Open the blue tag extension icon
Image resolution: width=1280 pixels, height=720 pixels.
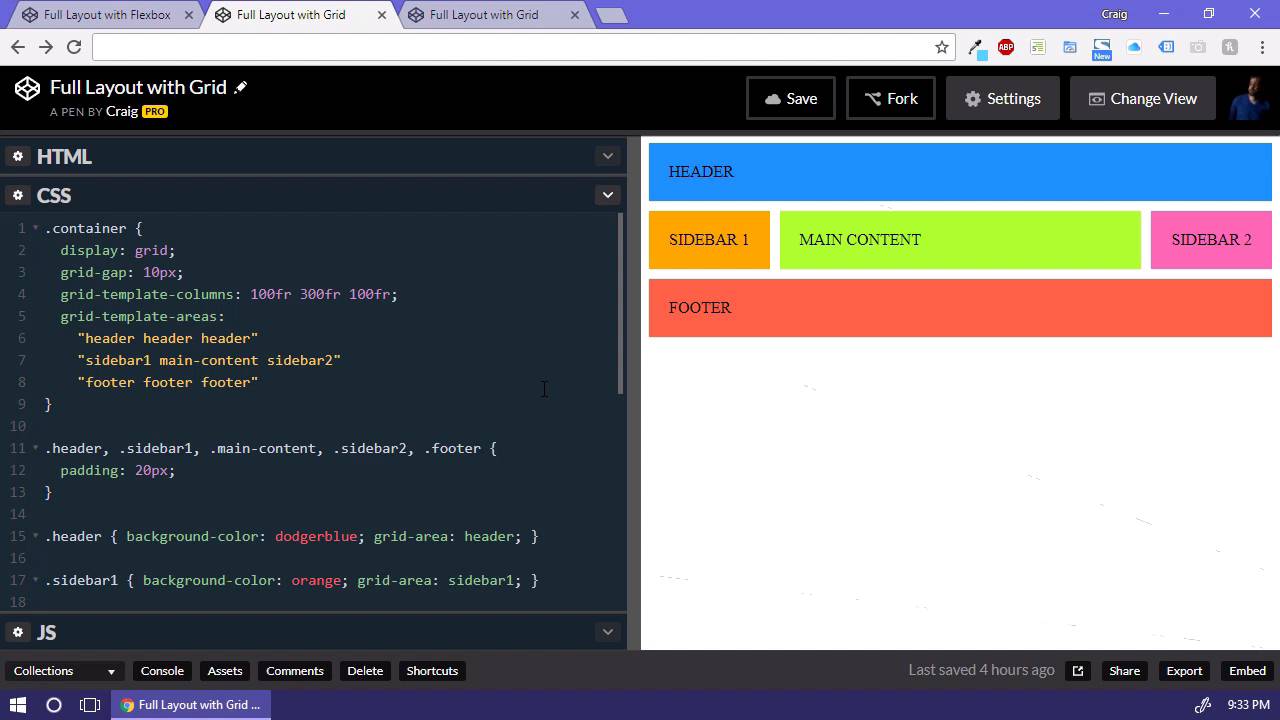pos(1166,47)
